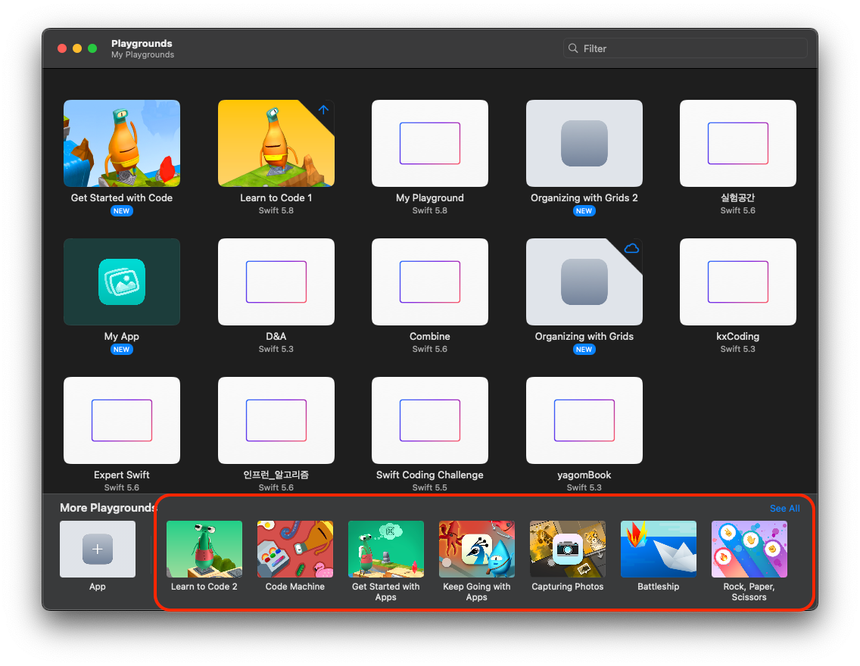Click the magnifying glass search icon

(573, 48)
